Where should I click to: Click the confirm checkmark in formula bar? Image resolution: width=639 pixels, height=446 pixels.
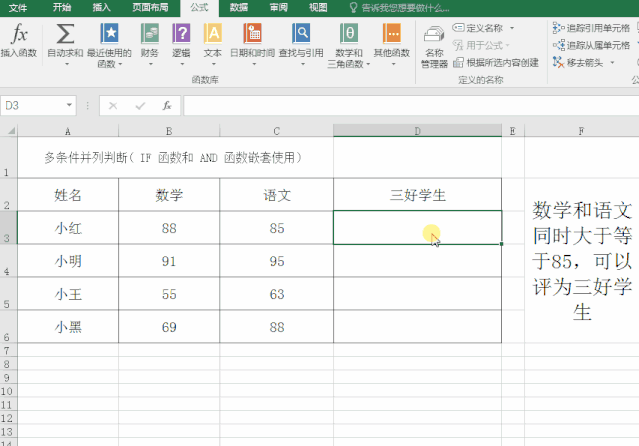140,106
